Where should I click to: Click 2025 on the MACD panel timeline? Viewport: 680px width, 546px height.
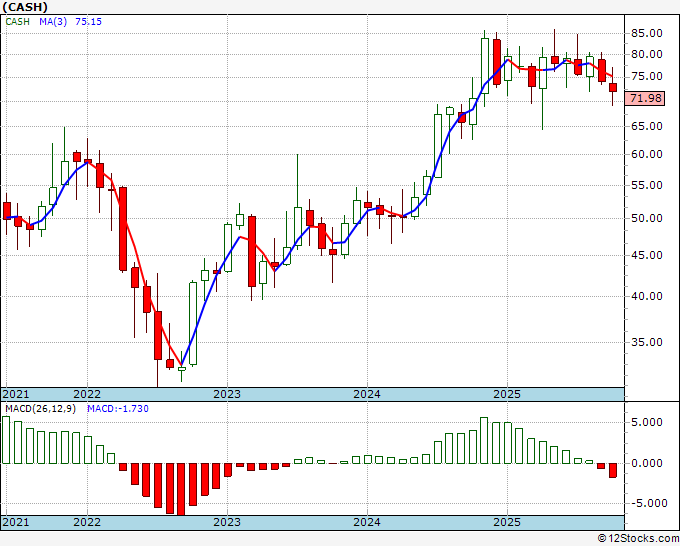pos(507,522)
